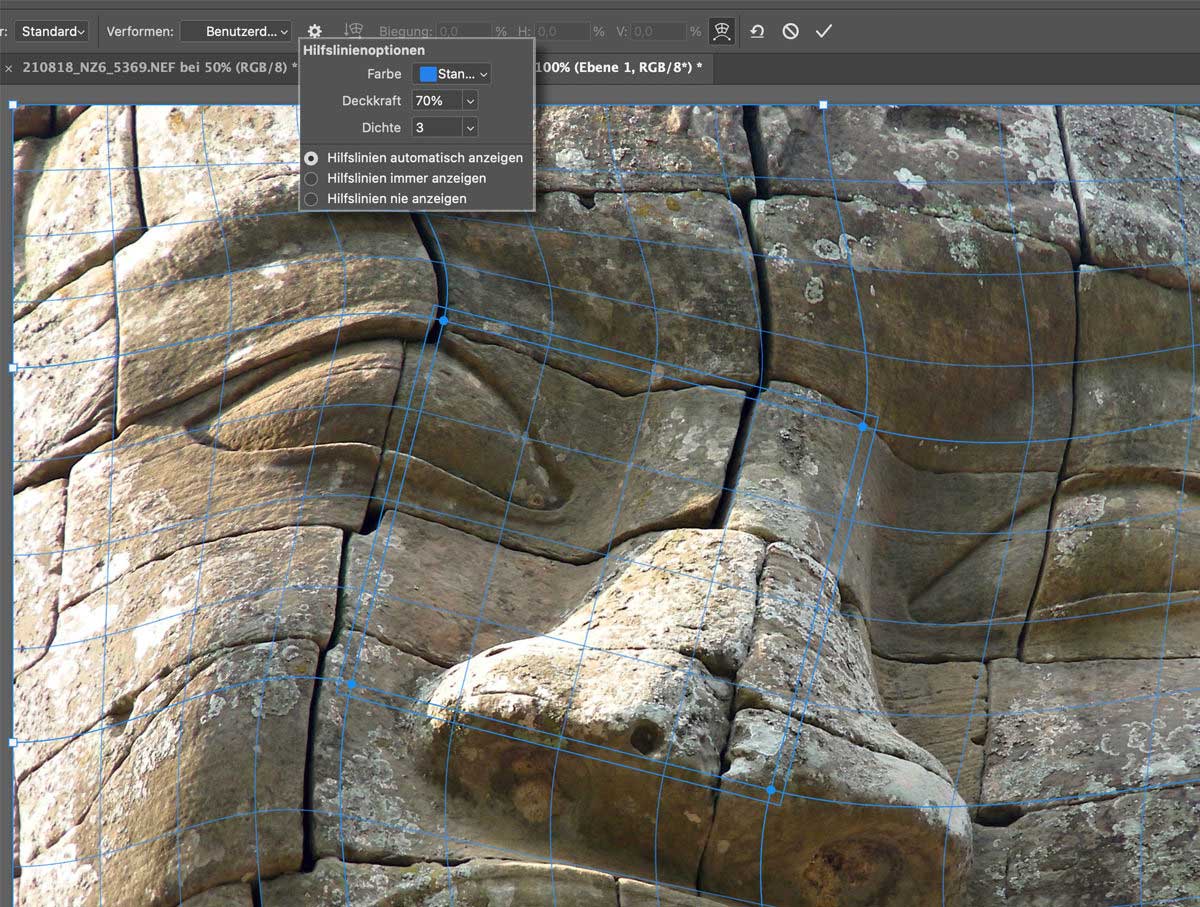1200x907 pixels.
Task: Select the warp control point near the eye
Action: (443, 321)
